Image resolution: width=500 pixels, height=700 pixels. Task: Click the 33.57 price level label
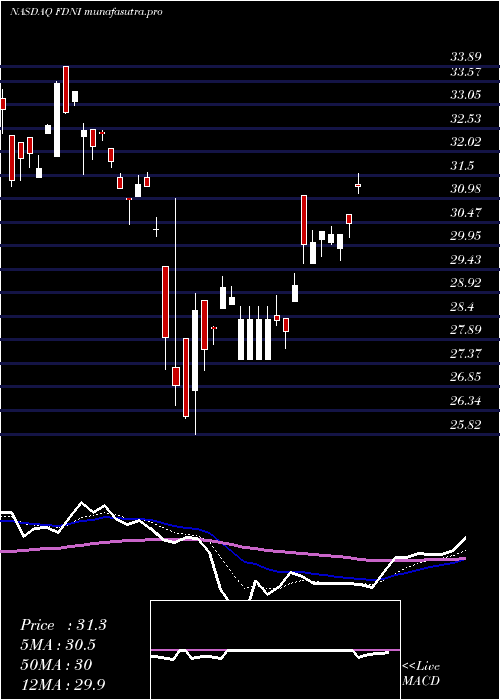click(x=466, y=72)
